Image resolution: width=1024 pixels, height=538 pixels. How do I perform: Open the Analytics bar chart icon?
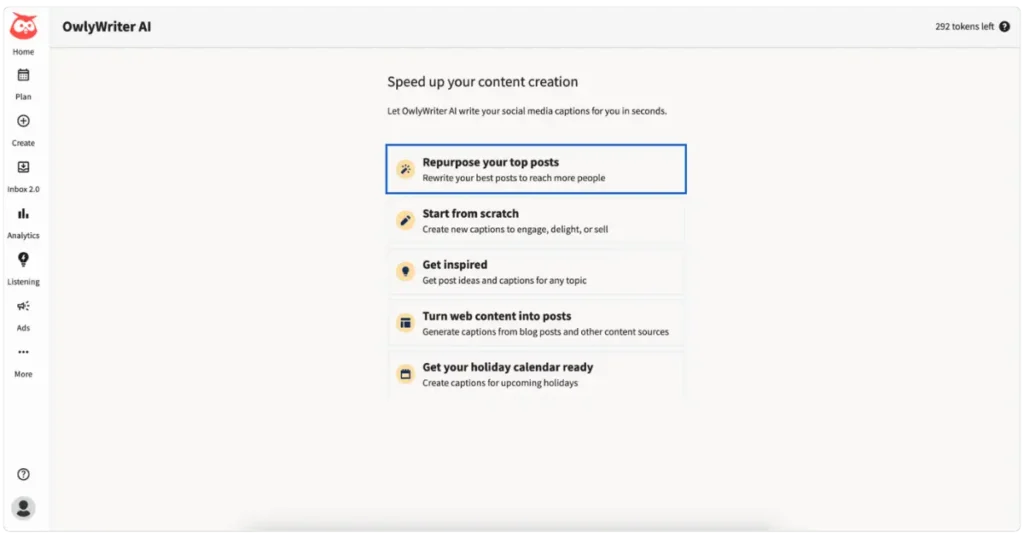coord(24,214)
